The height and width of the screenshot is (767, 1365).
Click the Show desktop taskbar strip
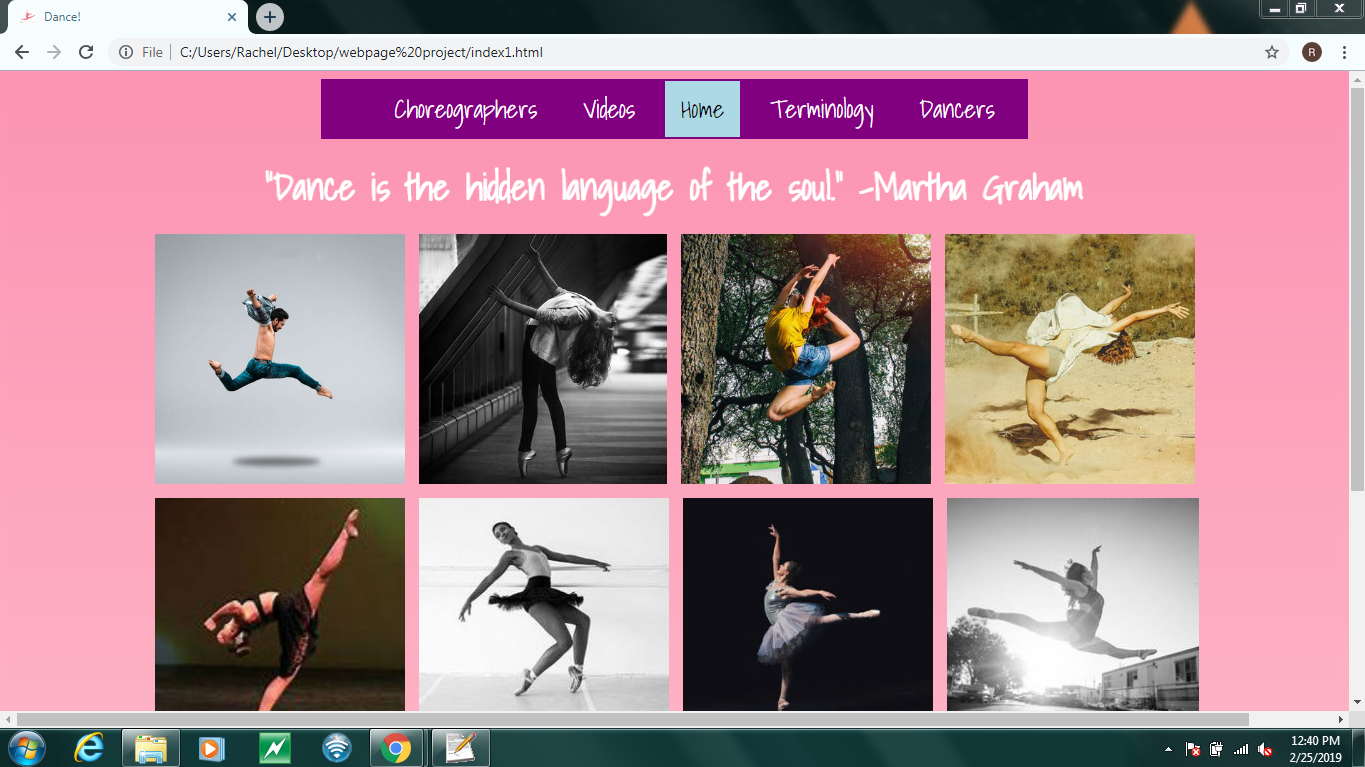(x=1359, y=748)
